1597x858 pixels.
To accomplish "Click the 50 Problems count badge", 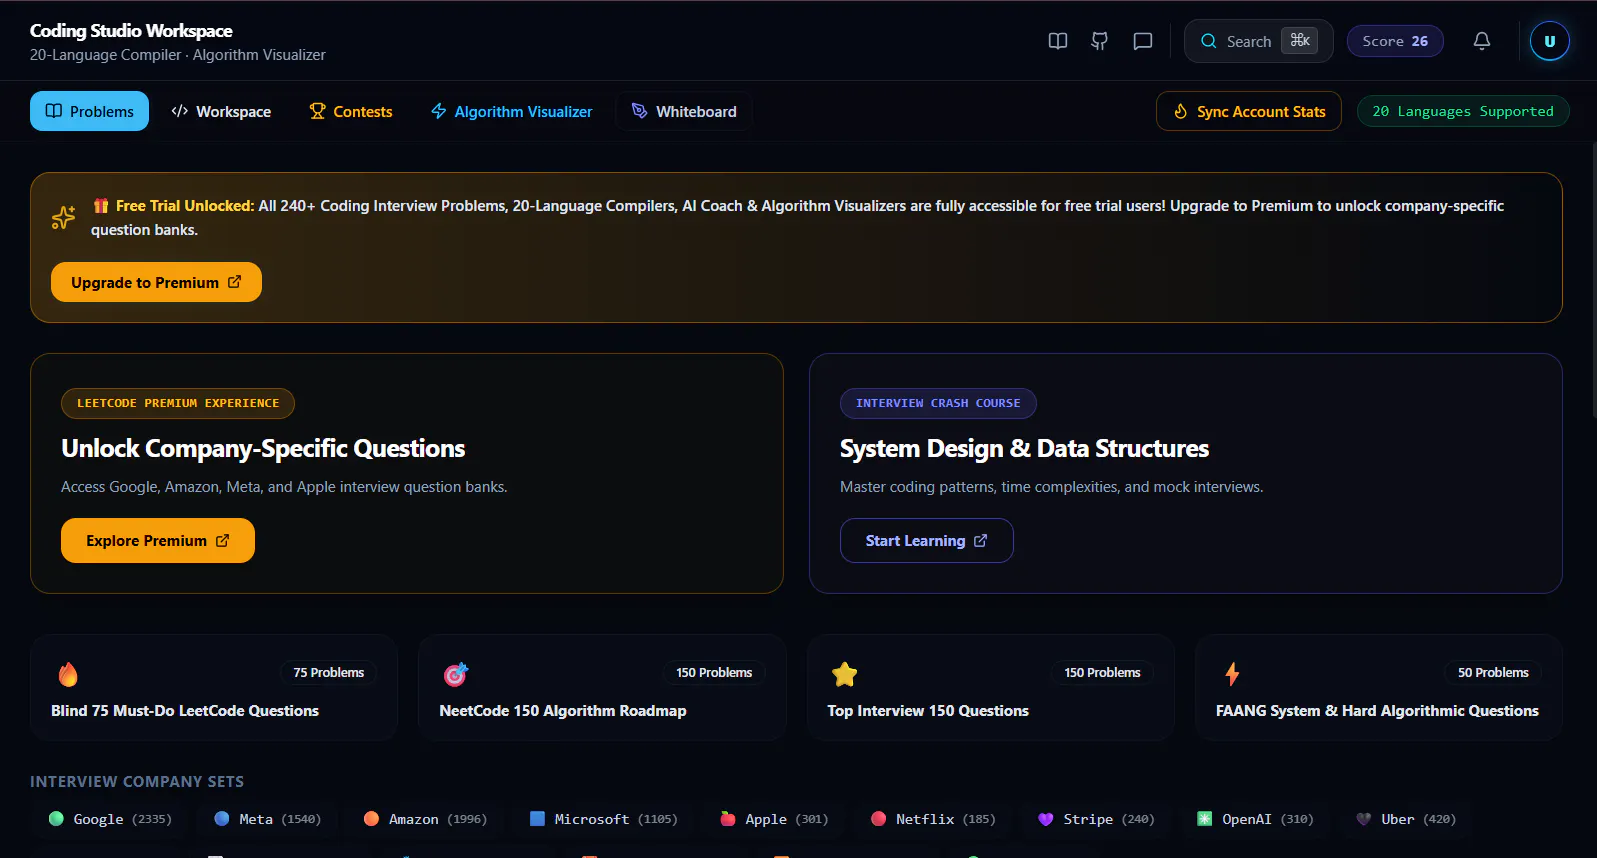I will (1493, 673).
